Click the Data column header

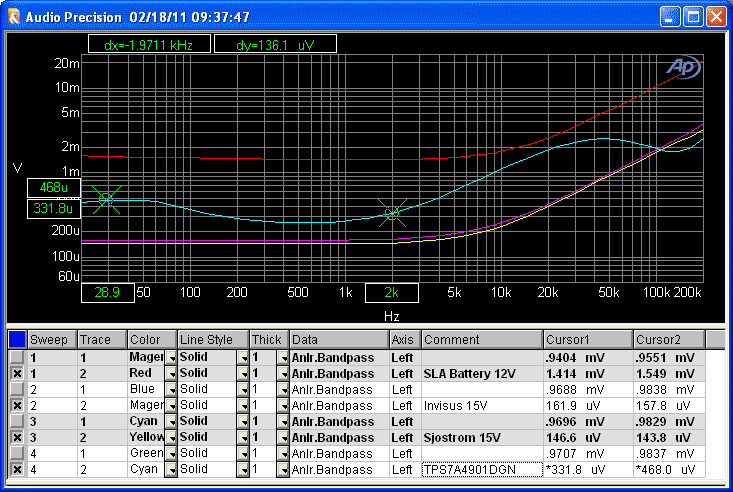(339, 340)
